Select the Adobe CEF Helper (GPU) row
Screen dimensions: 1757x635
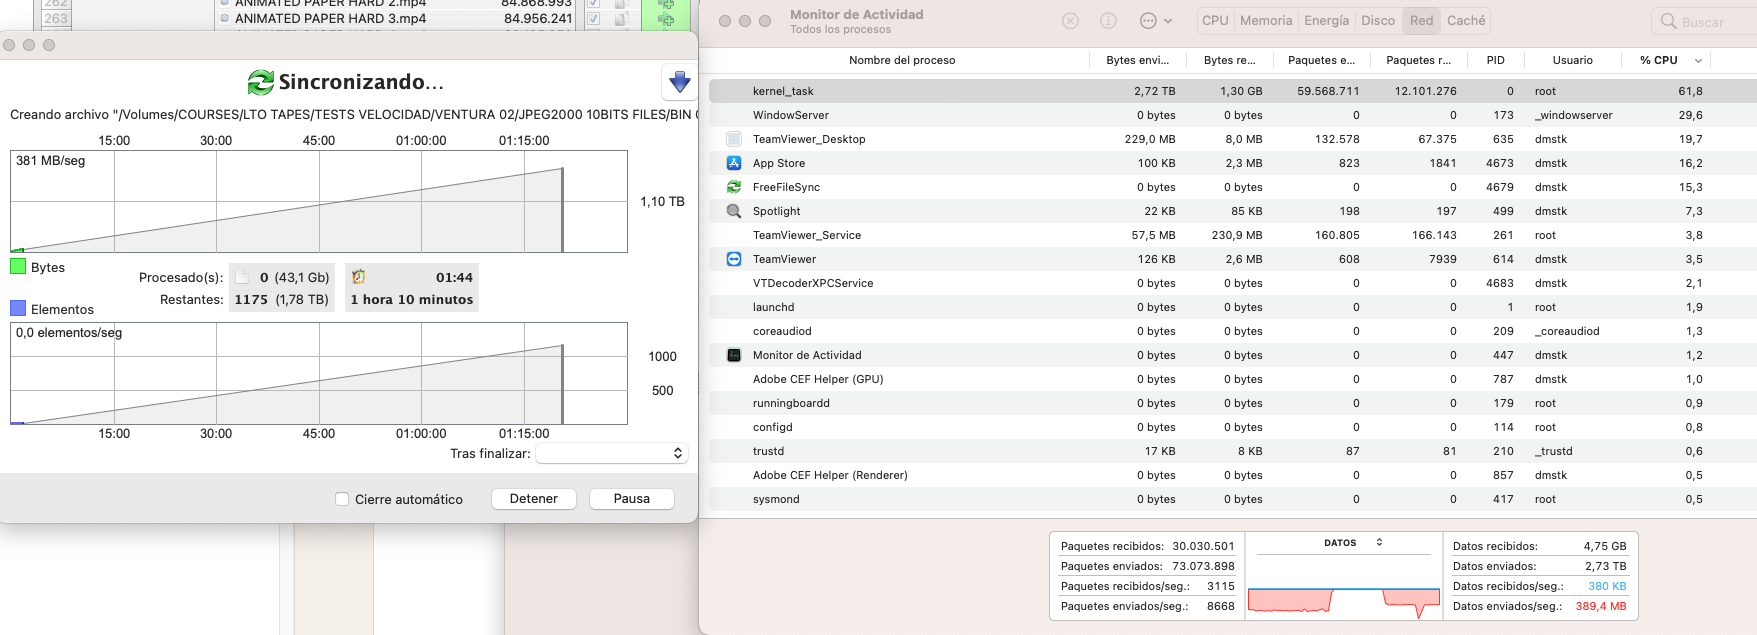[1232, 379]
